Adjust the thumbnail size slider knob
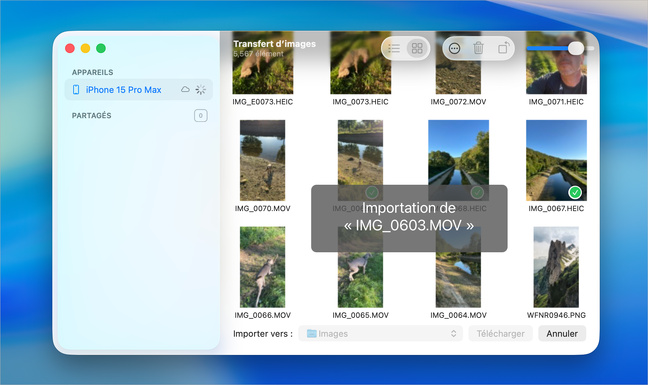The image size is (648, 385). (x=575, y=48)
